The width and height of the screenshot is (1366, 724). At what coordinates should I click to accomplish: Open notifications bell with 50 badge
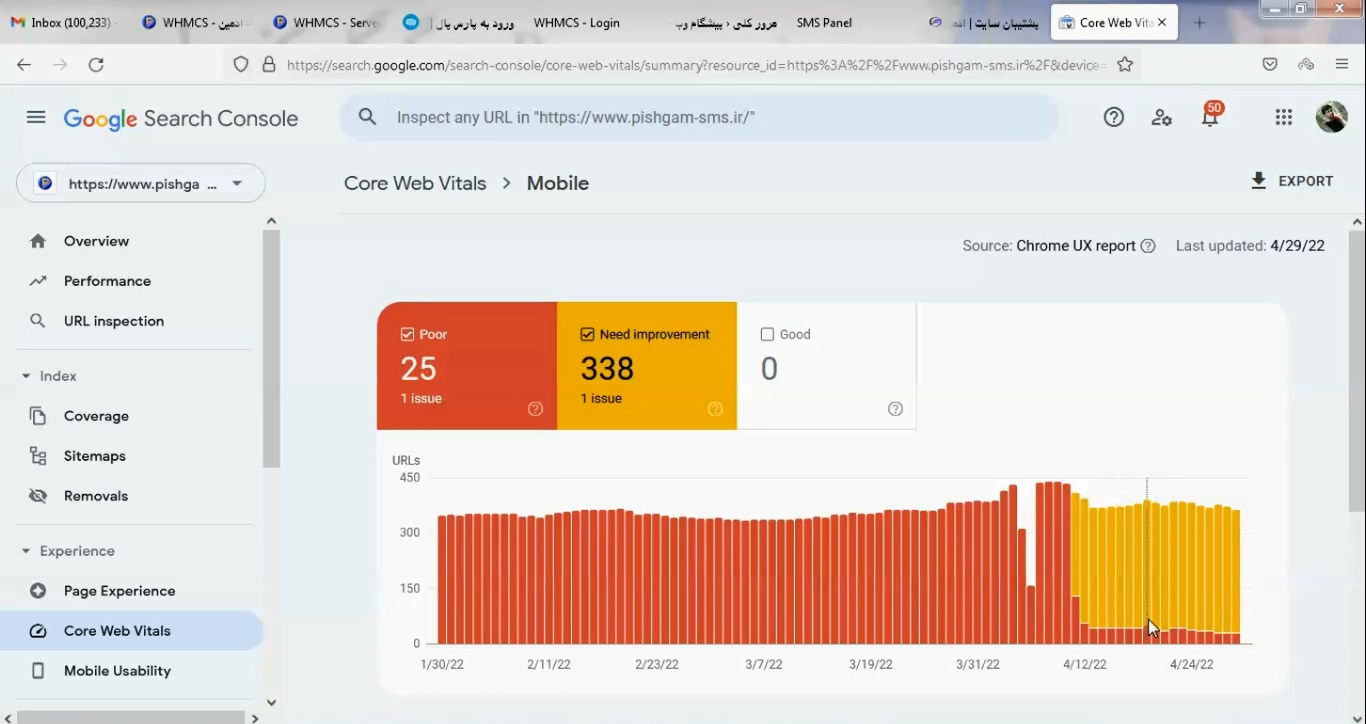coord(1210,116)
